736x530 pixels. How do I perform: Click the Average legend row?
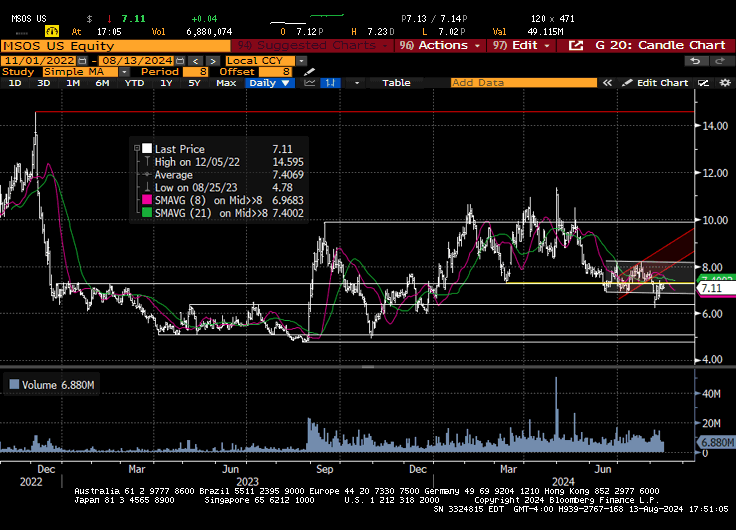(223, 175)
